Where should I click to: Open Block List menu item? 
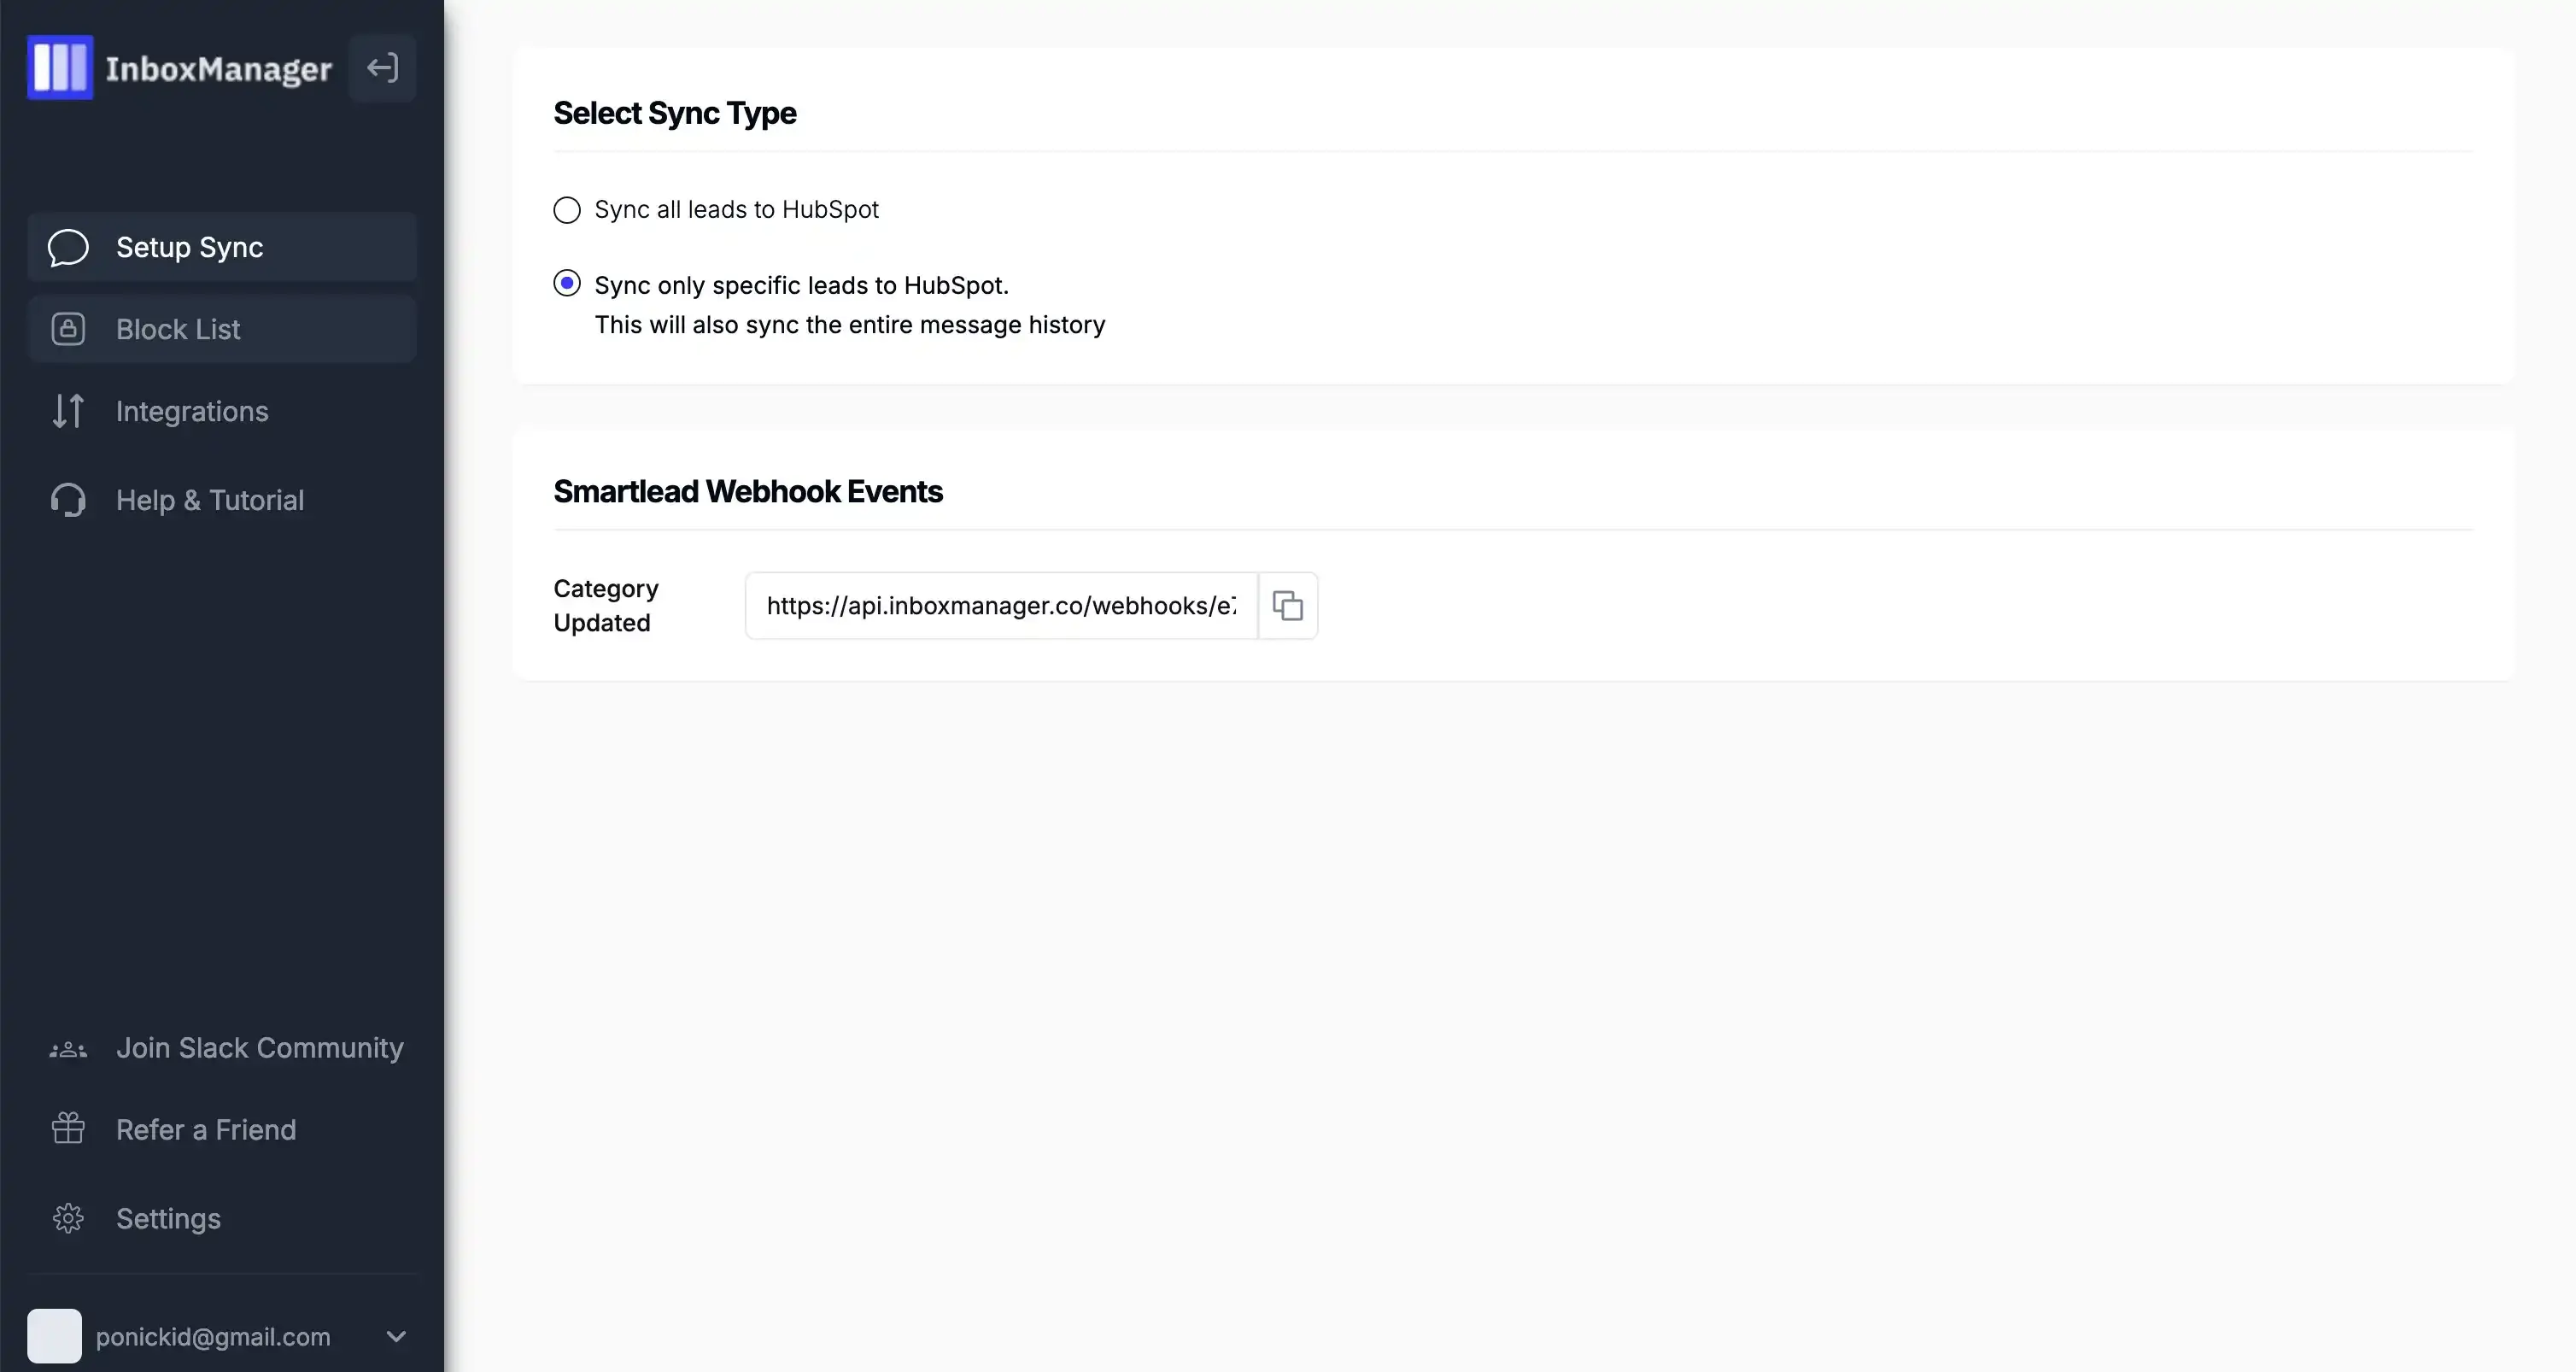(x=222, y=329)
